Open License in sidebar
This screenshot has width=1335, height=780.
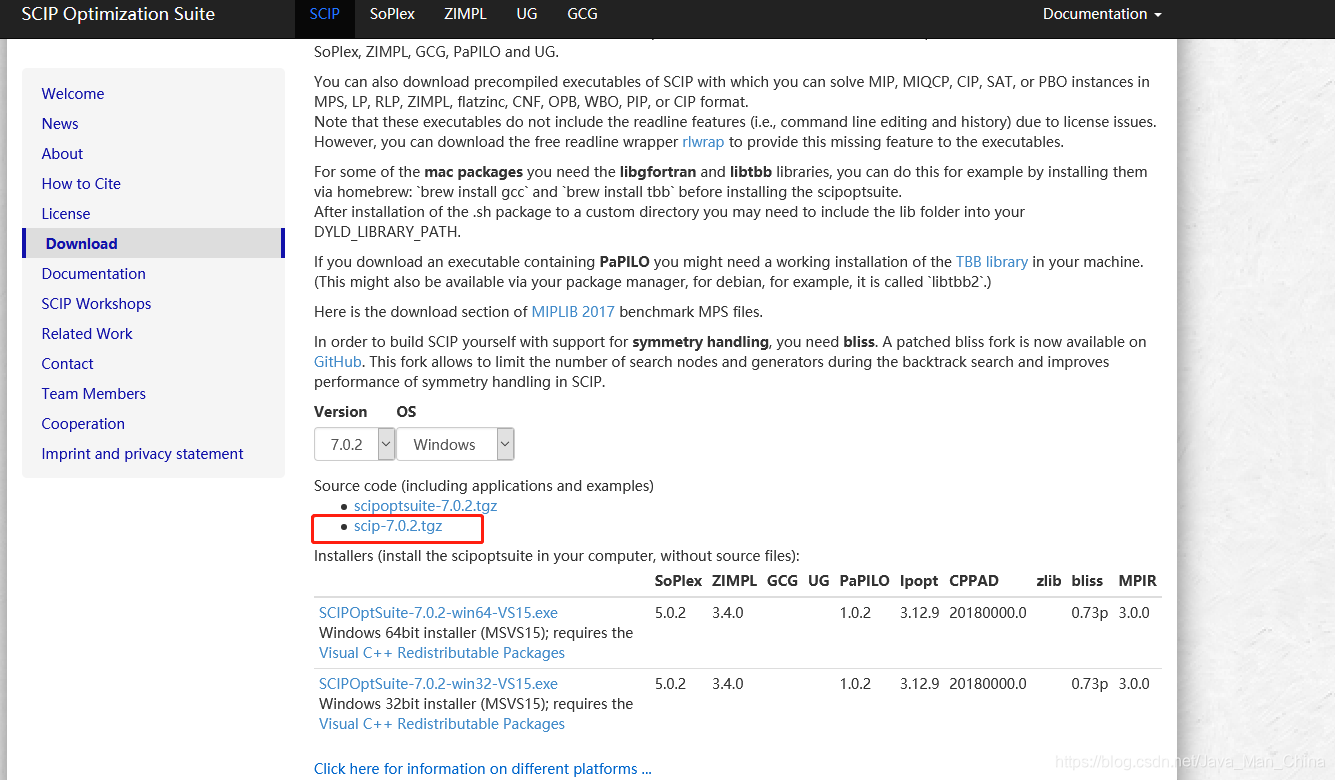click(x=66, y=214)
